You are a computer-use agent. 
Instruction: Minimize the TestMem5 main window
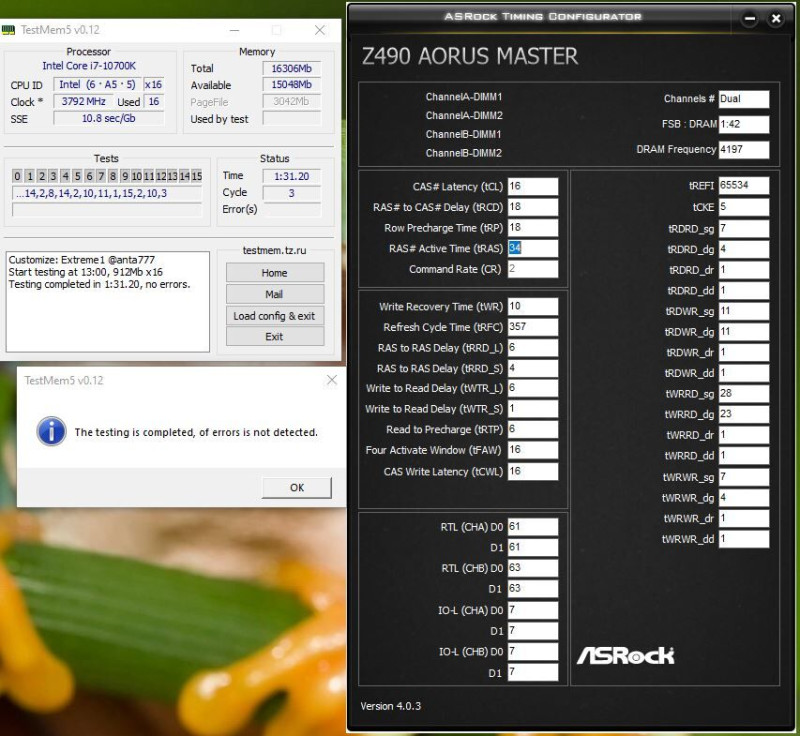point(234,30)
